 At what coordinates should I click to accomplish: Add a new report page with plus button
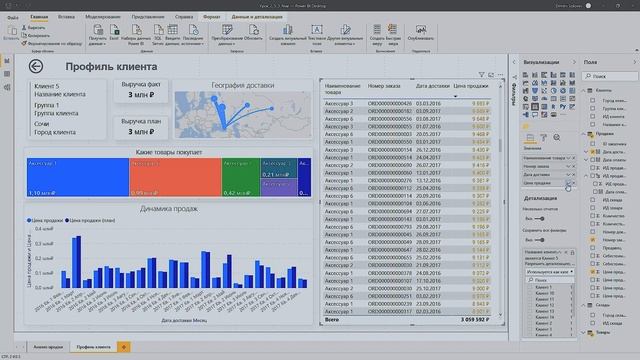124,347
